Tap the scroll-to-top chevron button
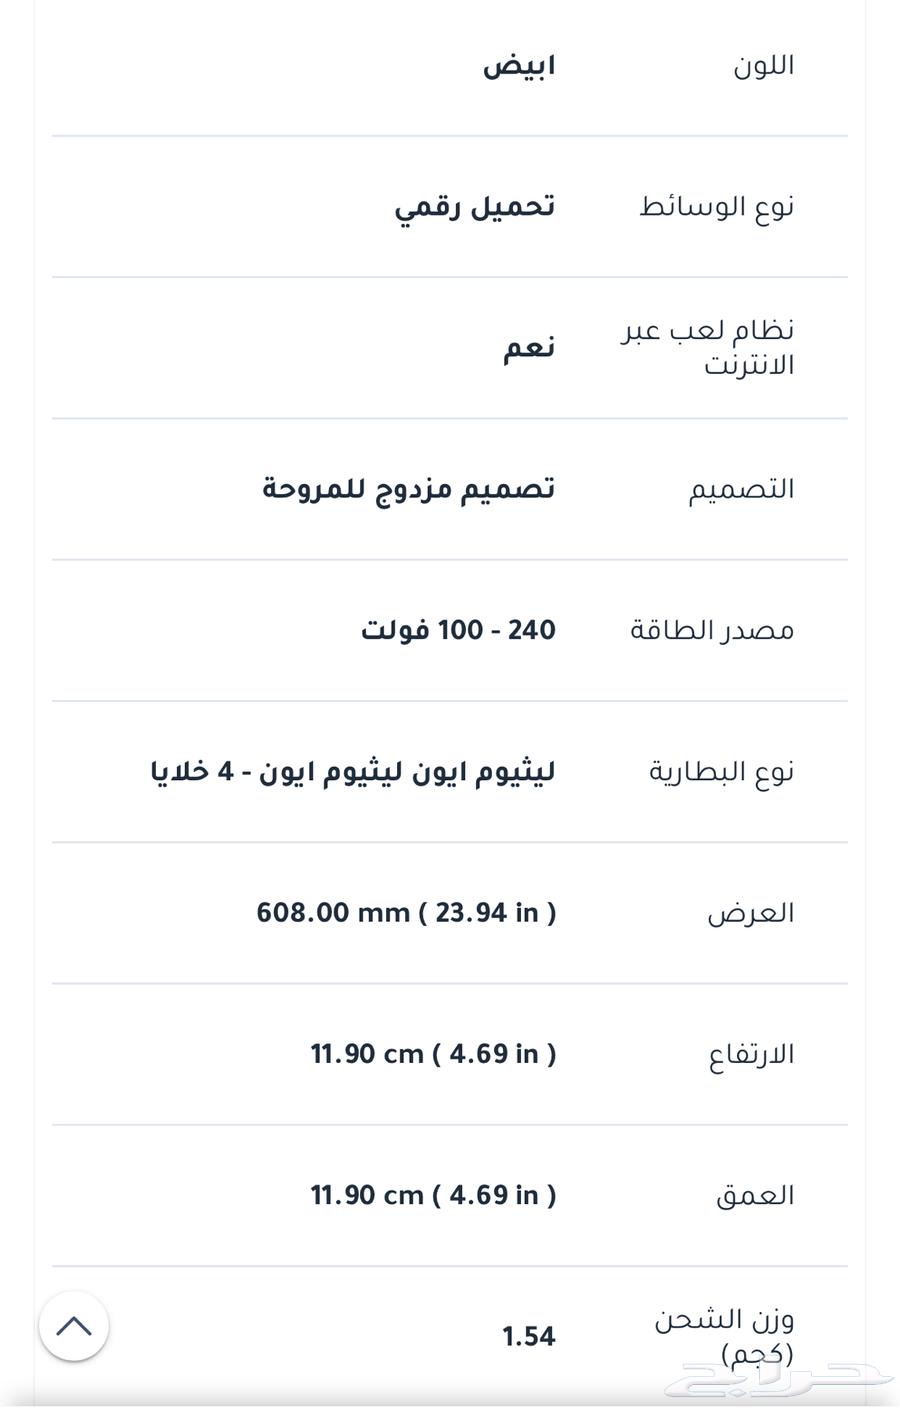 74,1326
